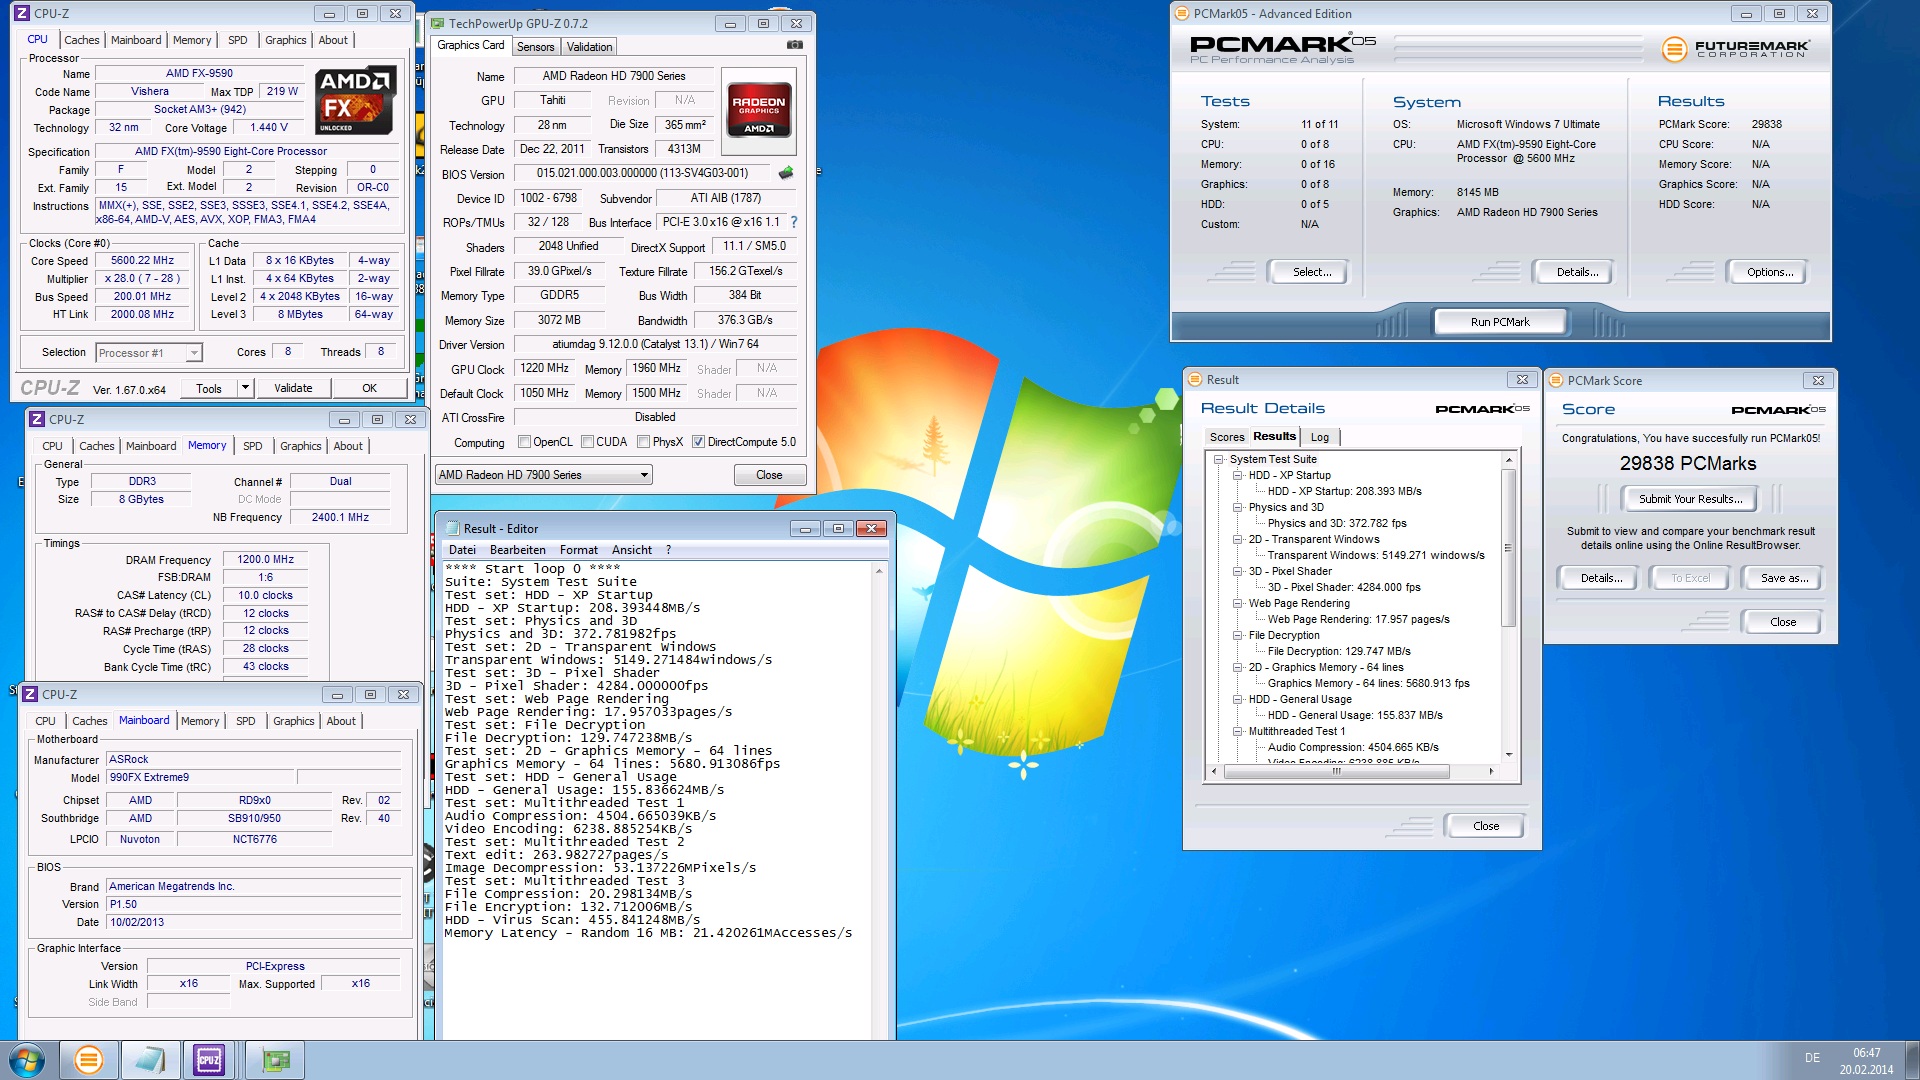Open the Windows Start orb
The width and height of the screenshot is (1920, 1080).
(x=27, y=1060)
